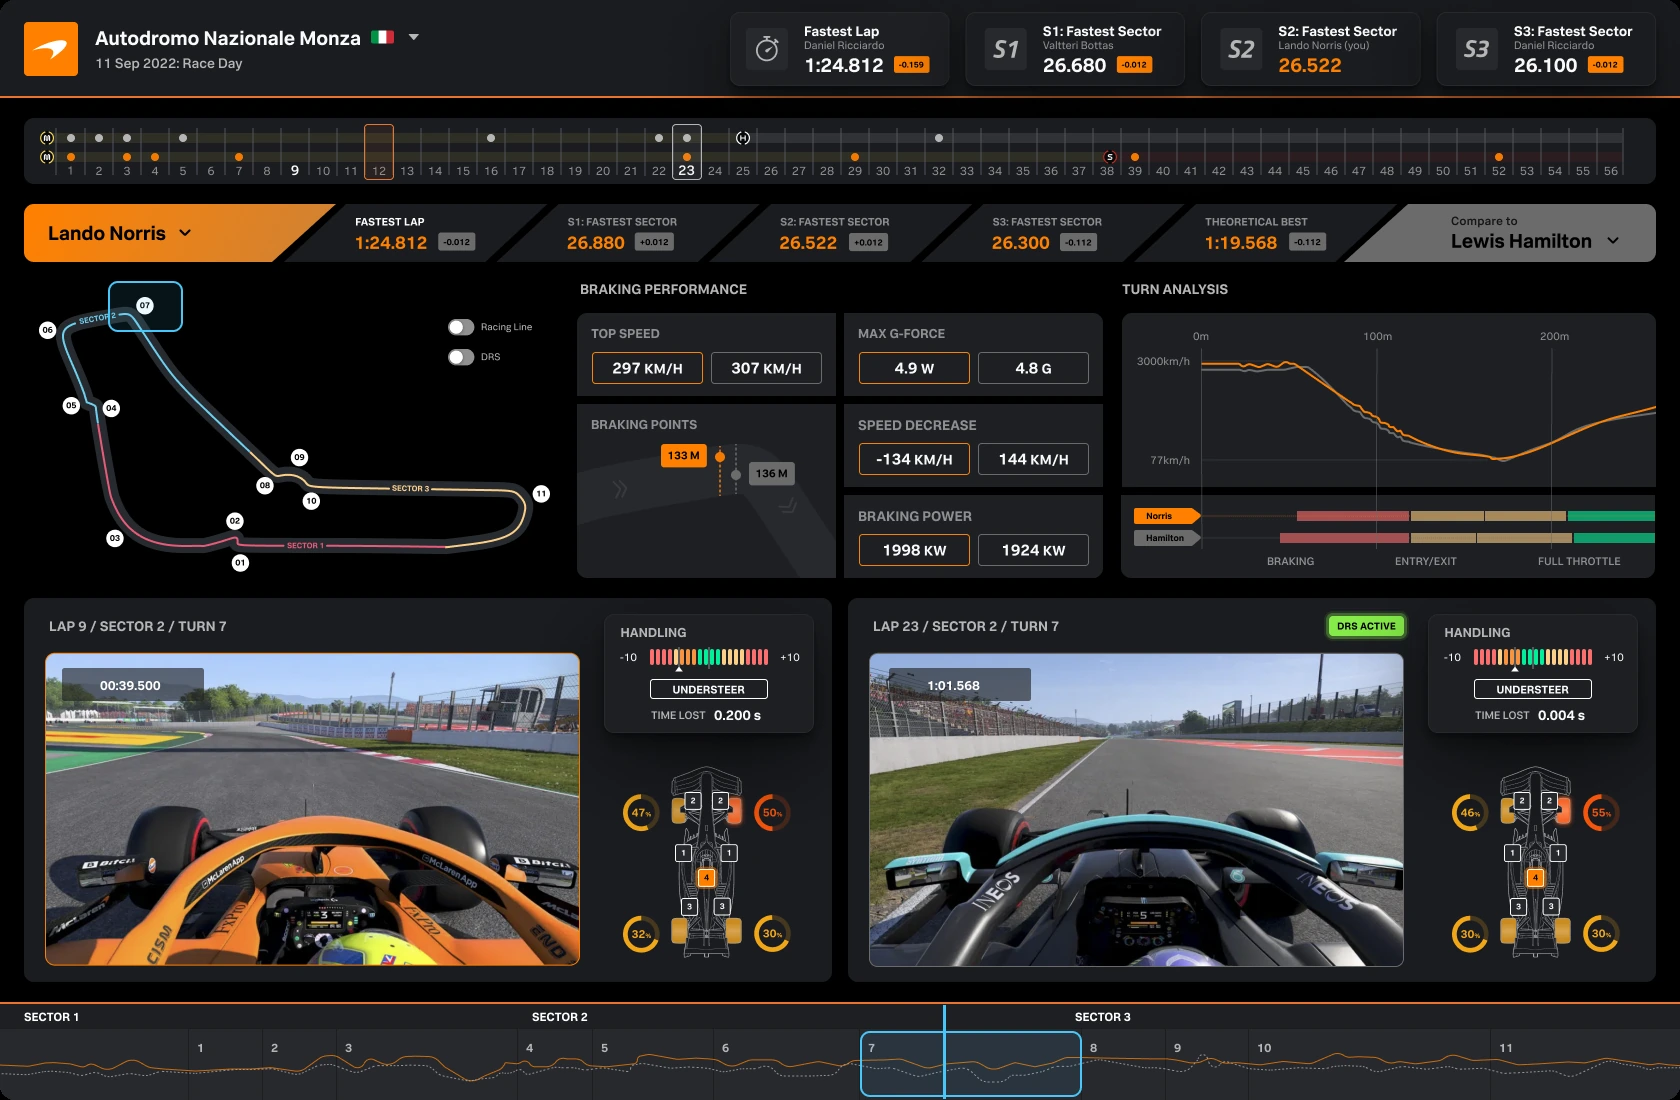Select lap 39 in the lap timeline

[x=1135, y=171]
